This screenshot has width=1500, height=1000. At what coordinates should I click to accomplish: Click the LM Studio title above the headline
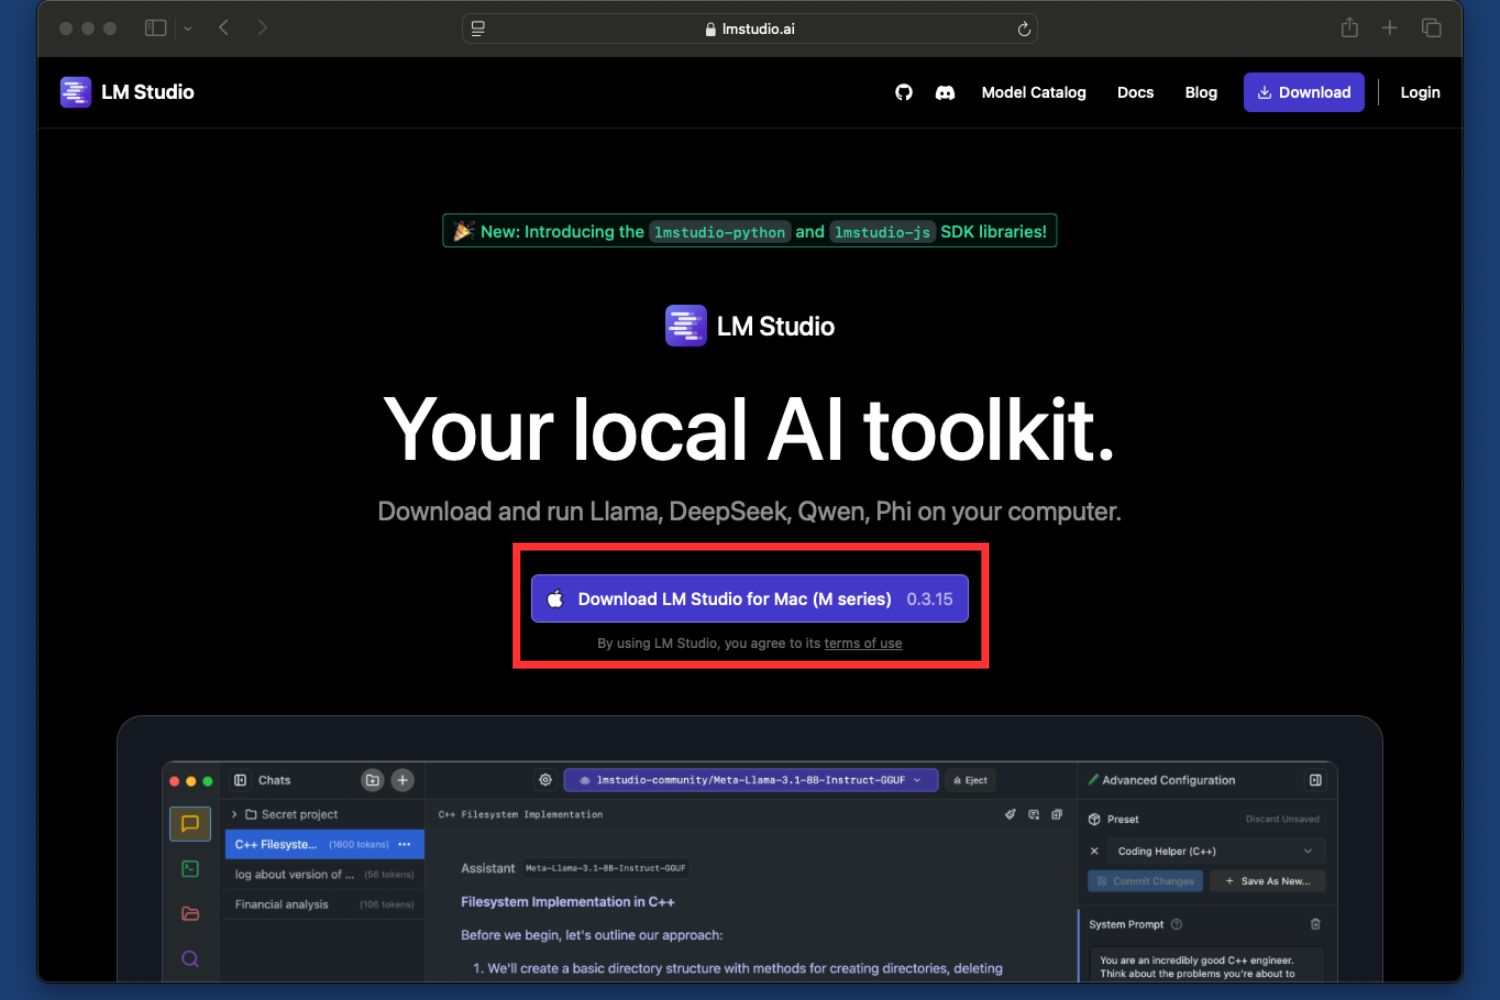[x=775, y=326]
